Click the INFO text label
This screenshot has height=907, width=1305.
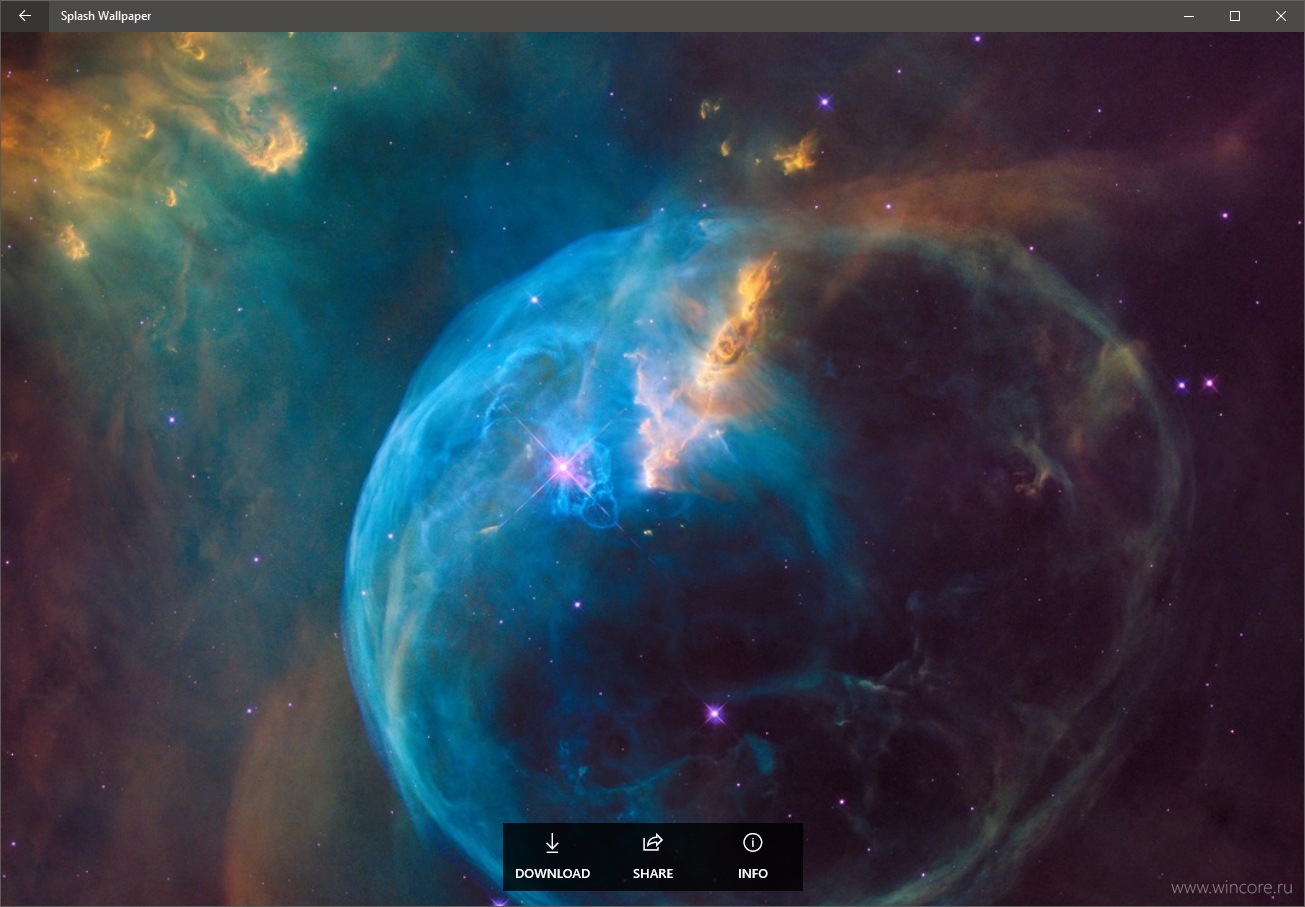coord(753,874)
